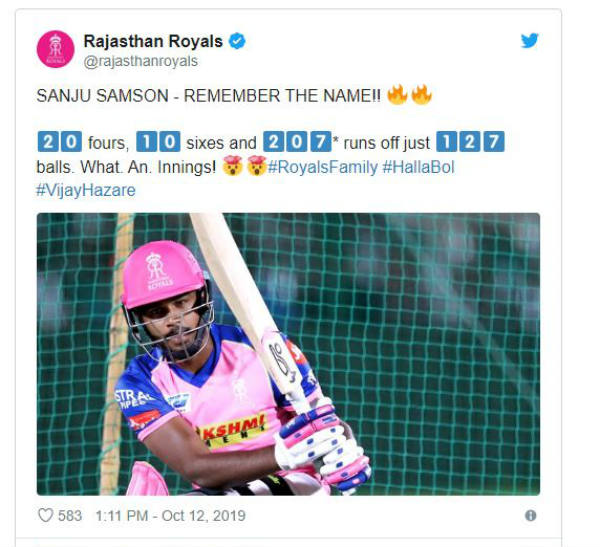The height and width of the screenshot is (547, 600).
Task: Click the keycap digits 207 runs
Action: 297,142
